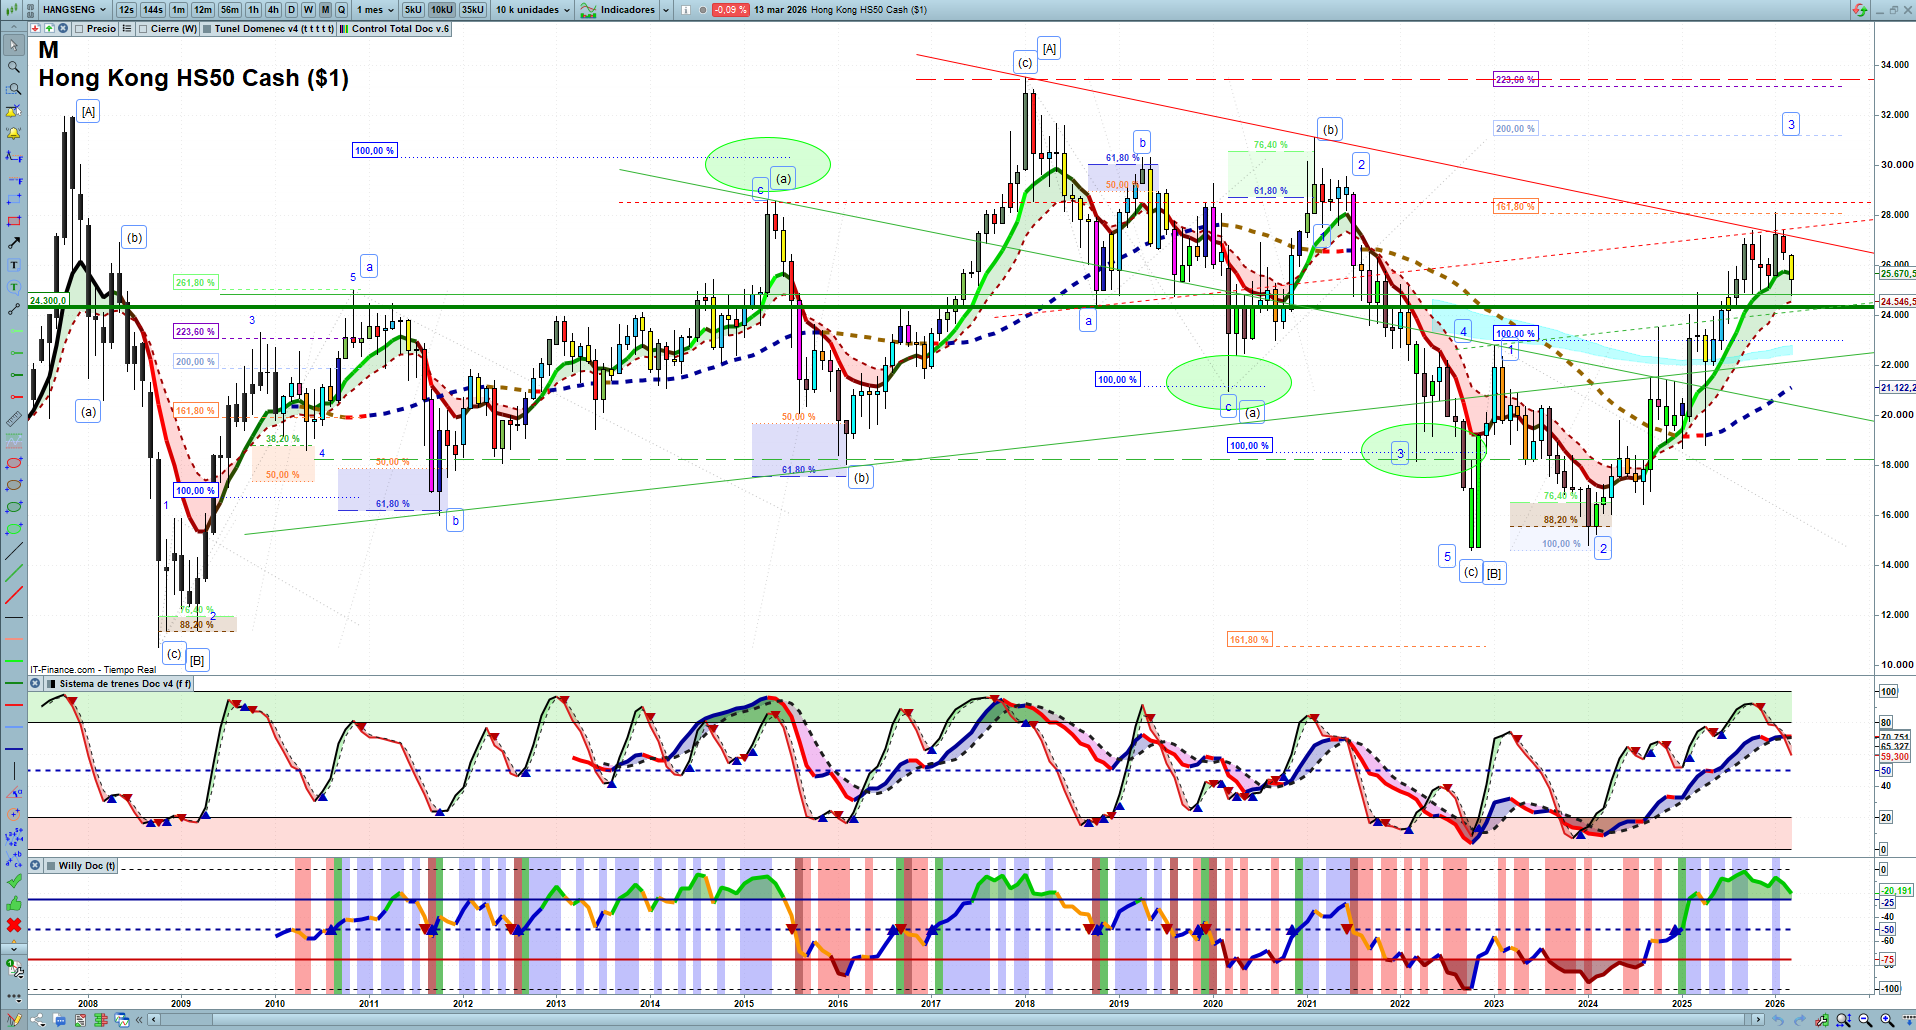Click the scrollbar right arrow
Screen dimensions: 1916x1030
click(x=1759, y=1020)
